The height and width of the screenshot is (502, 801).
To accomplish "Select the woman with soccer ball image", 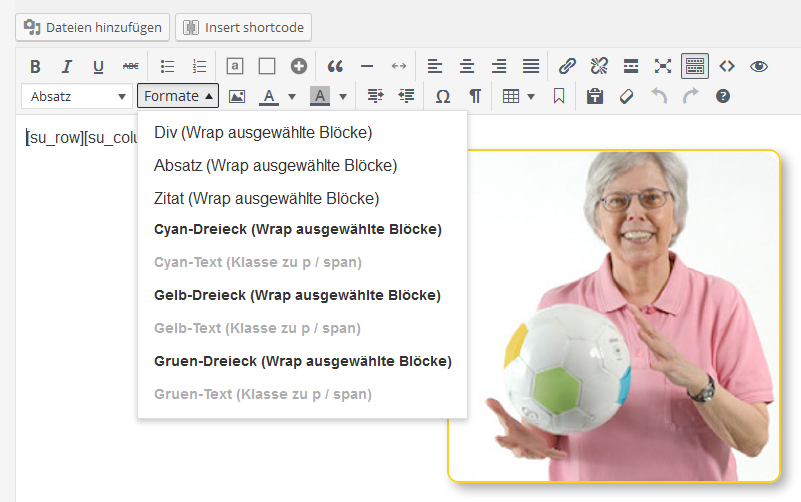I will (613, 316).
